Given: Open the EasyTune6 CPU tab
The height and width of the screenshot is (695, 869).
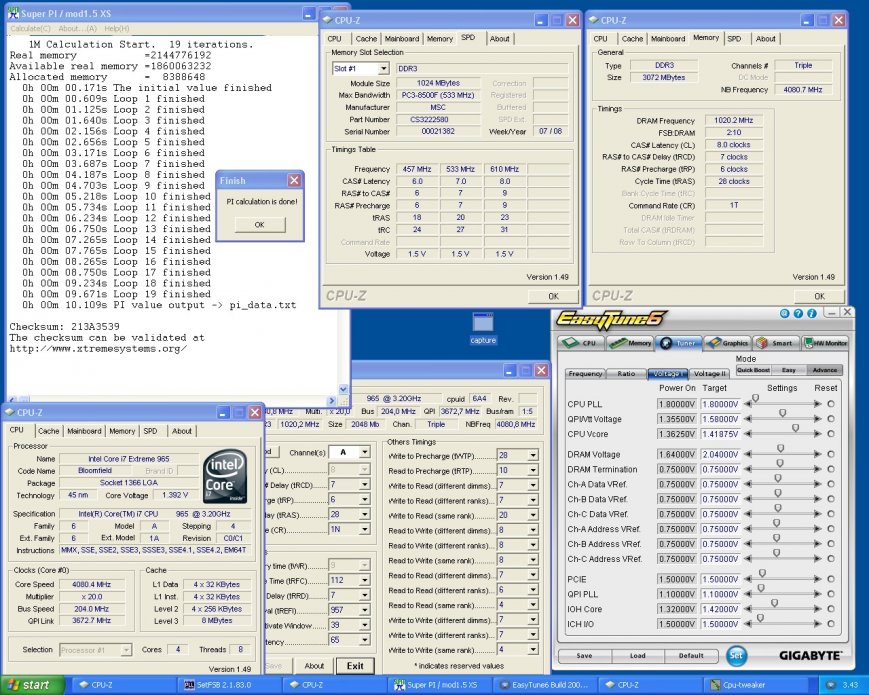Looking at the screenshot, I should point(580,343).
